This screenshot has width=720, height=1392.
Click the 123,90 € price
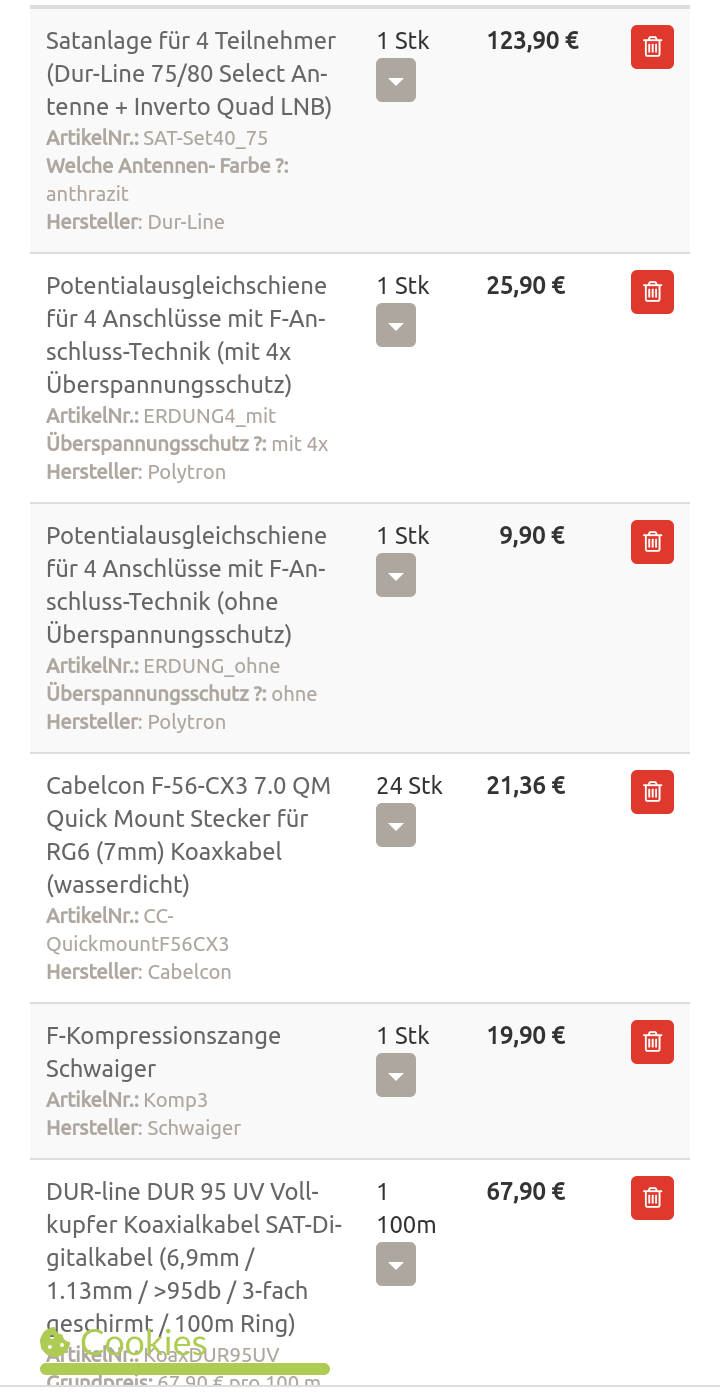coord(532,41)
